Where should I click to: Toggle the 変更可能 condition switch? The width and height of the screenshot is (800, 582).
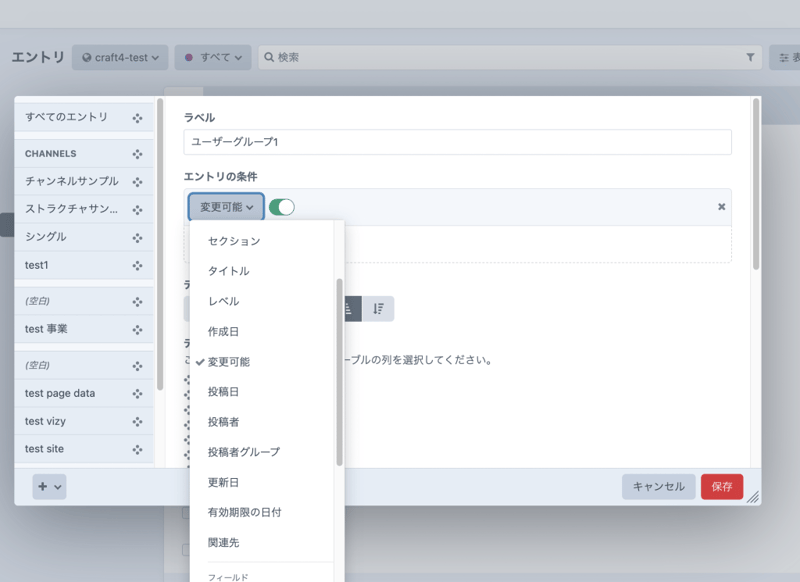tap(282, 207)
